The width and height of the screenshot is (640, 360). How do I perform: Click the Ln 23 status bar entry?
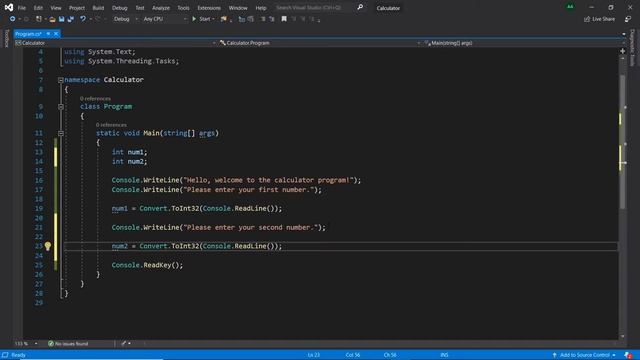(x=314, y=355)
